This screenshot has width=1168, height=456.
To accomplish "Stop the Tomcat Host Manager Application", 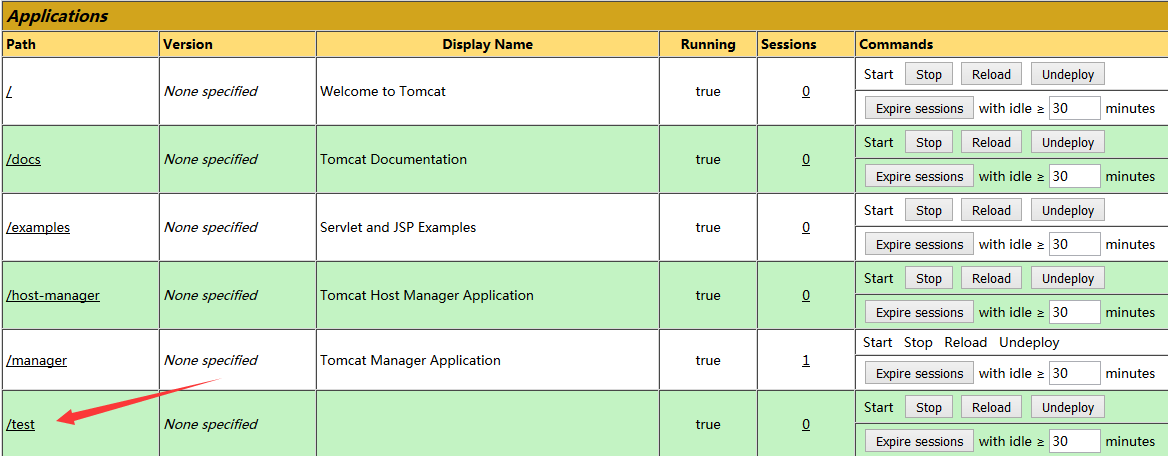I will coord(929,278).
